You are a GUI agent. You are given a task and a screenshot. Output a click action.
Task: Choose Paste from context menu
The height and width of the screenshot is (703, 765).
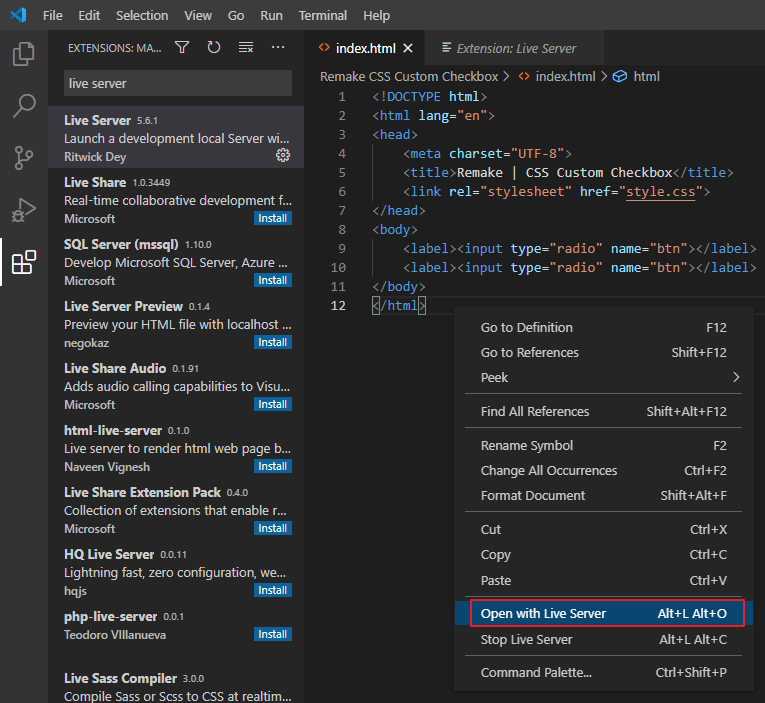604,580
